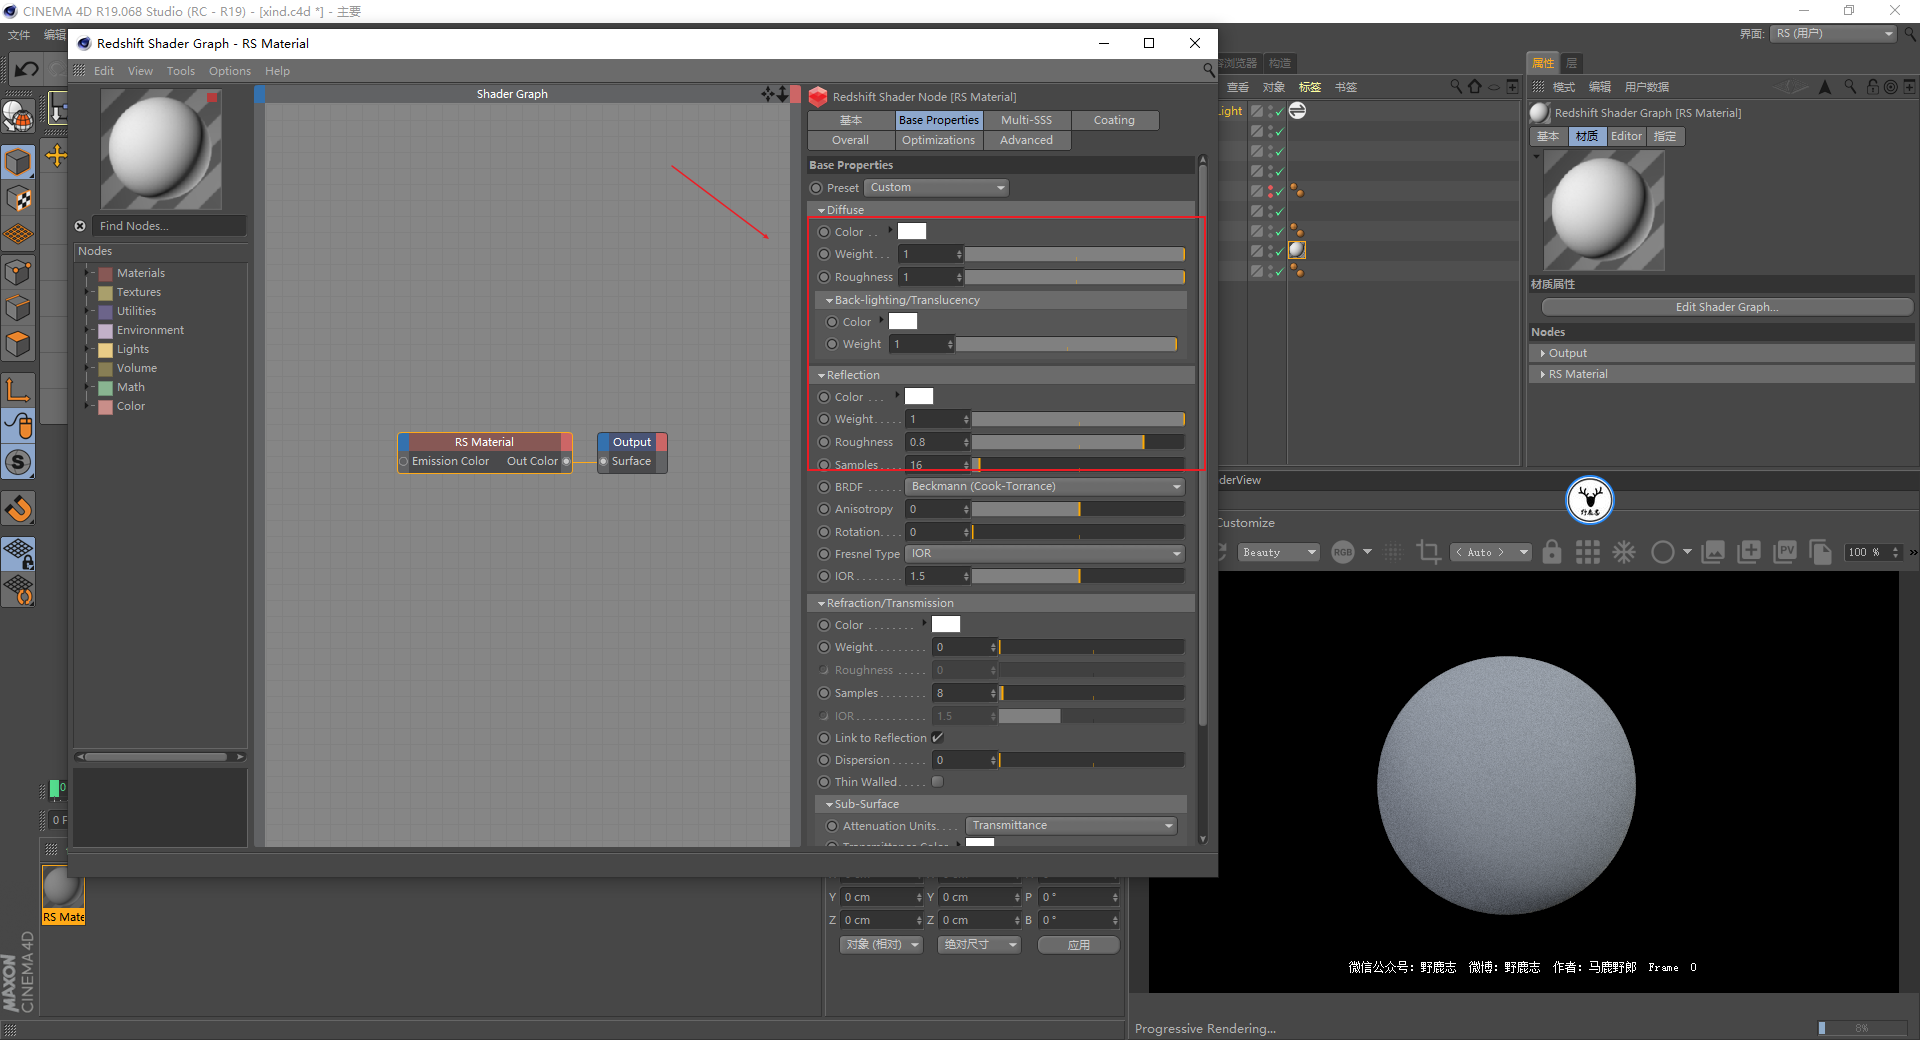This screenshot has height=1040, width=1920.
Task: Click the Reflection Roughness slider bar
Action: point(1078,442)
